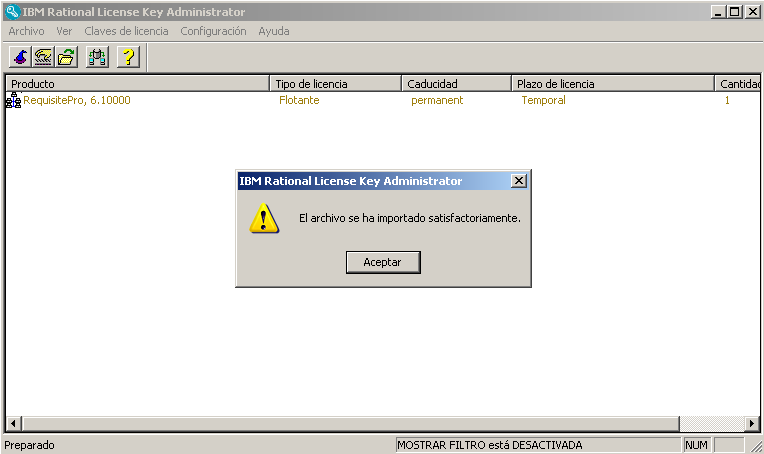Click the Preparado status text
The height and width of the screenshot is (454, 764).
pyautogui.click(x=29, y=445)
